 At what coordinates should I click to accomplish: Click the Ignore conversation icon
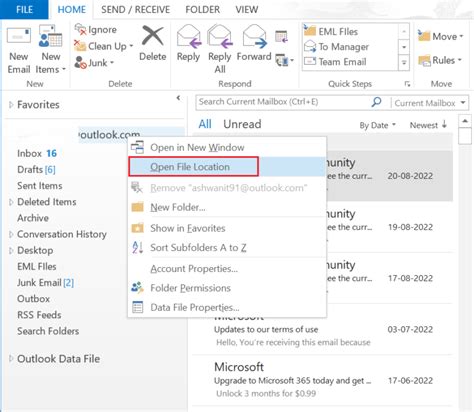(x=80, y=29)
